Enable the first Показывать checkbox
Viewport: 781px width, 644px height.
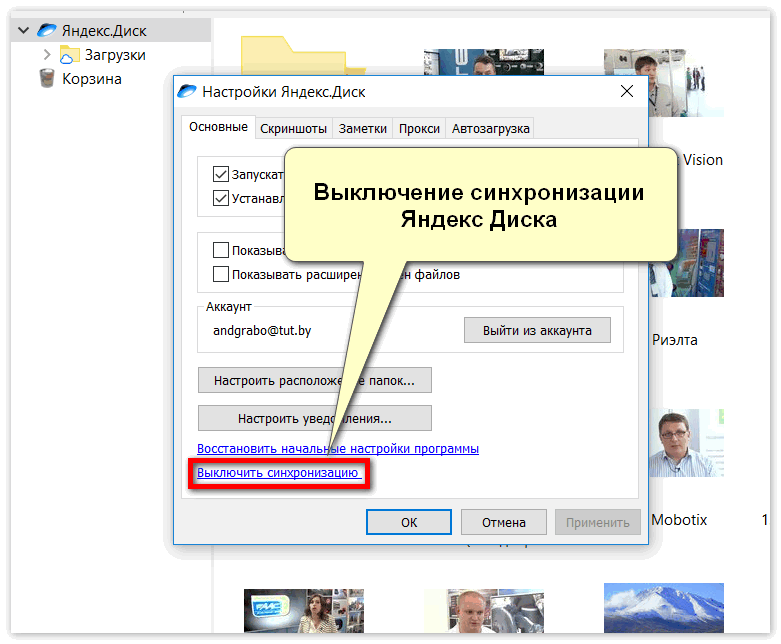pos(221,250)
